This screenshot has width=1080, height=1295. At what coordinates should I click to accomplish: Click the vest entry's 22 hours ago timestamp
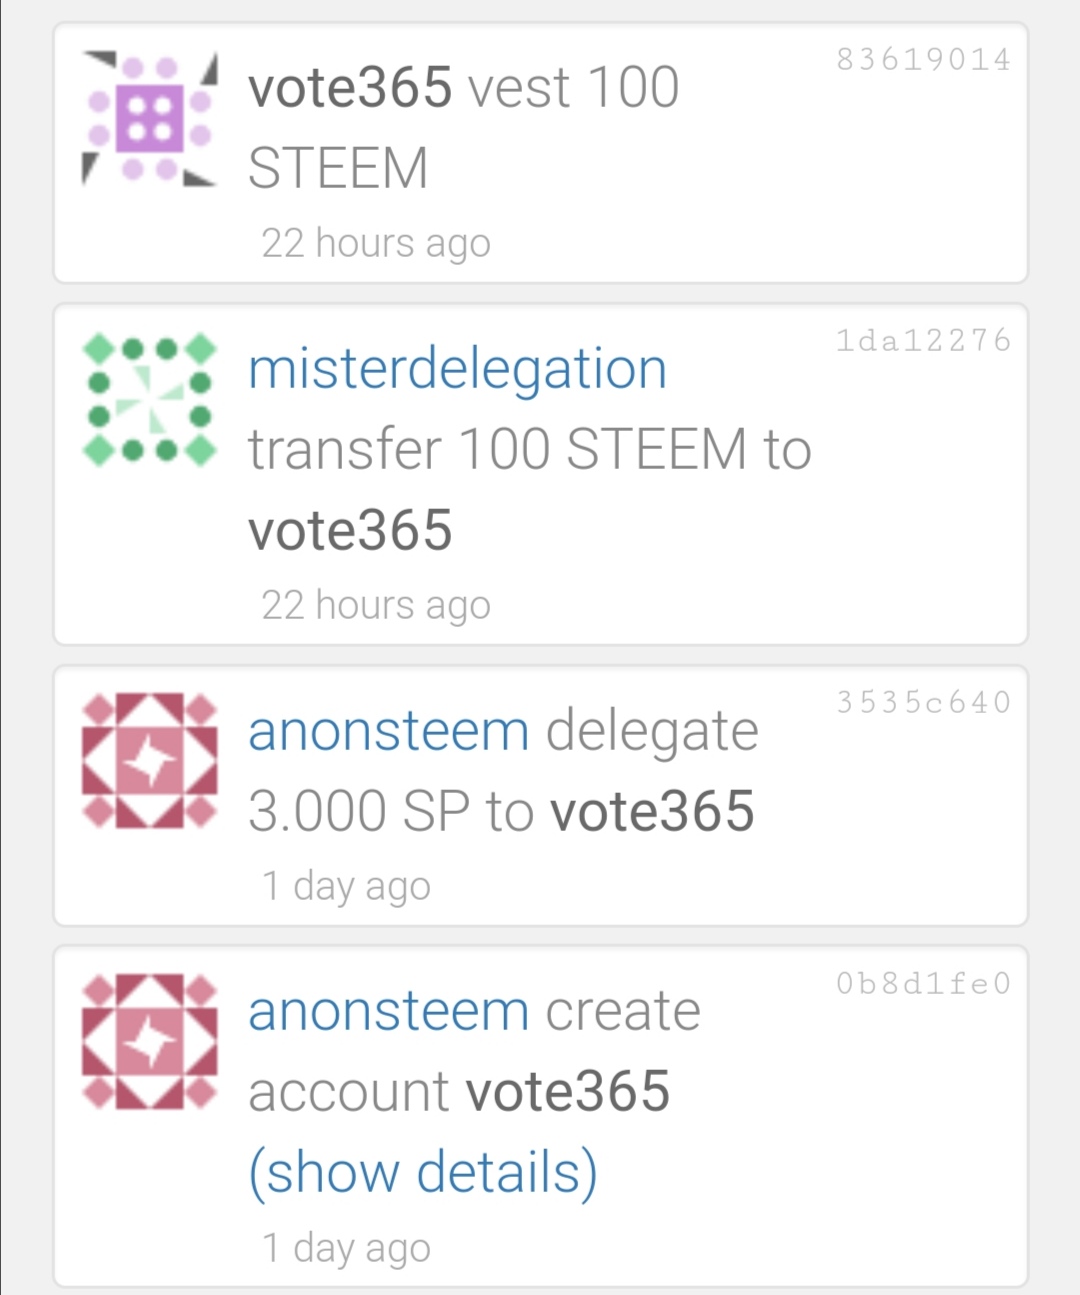tap(376, 243)
